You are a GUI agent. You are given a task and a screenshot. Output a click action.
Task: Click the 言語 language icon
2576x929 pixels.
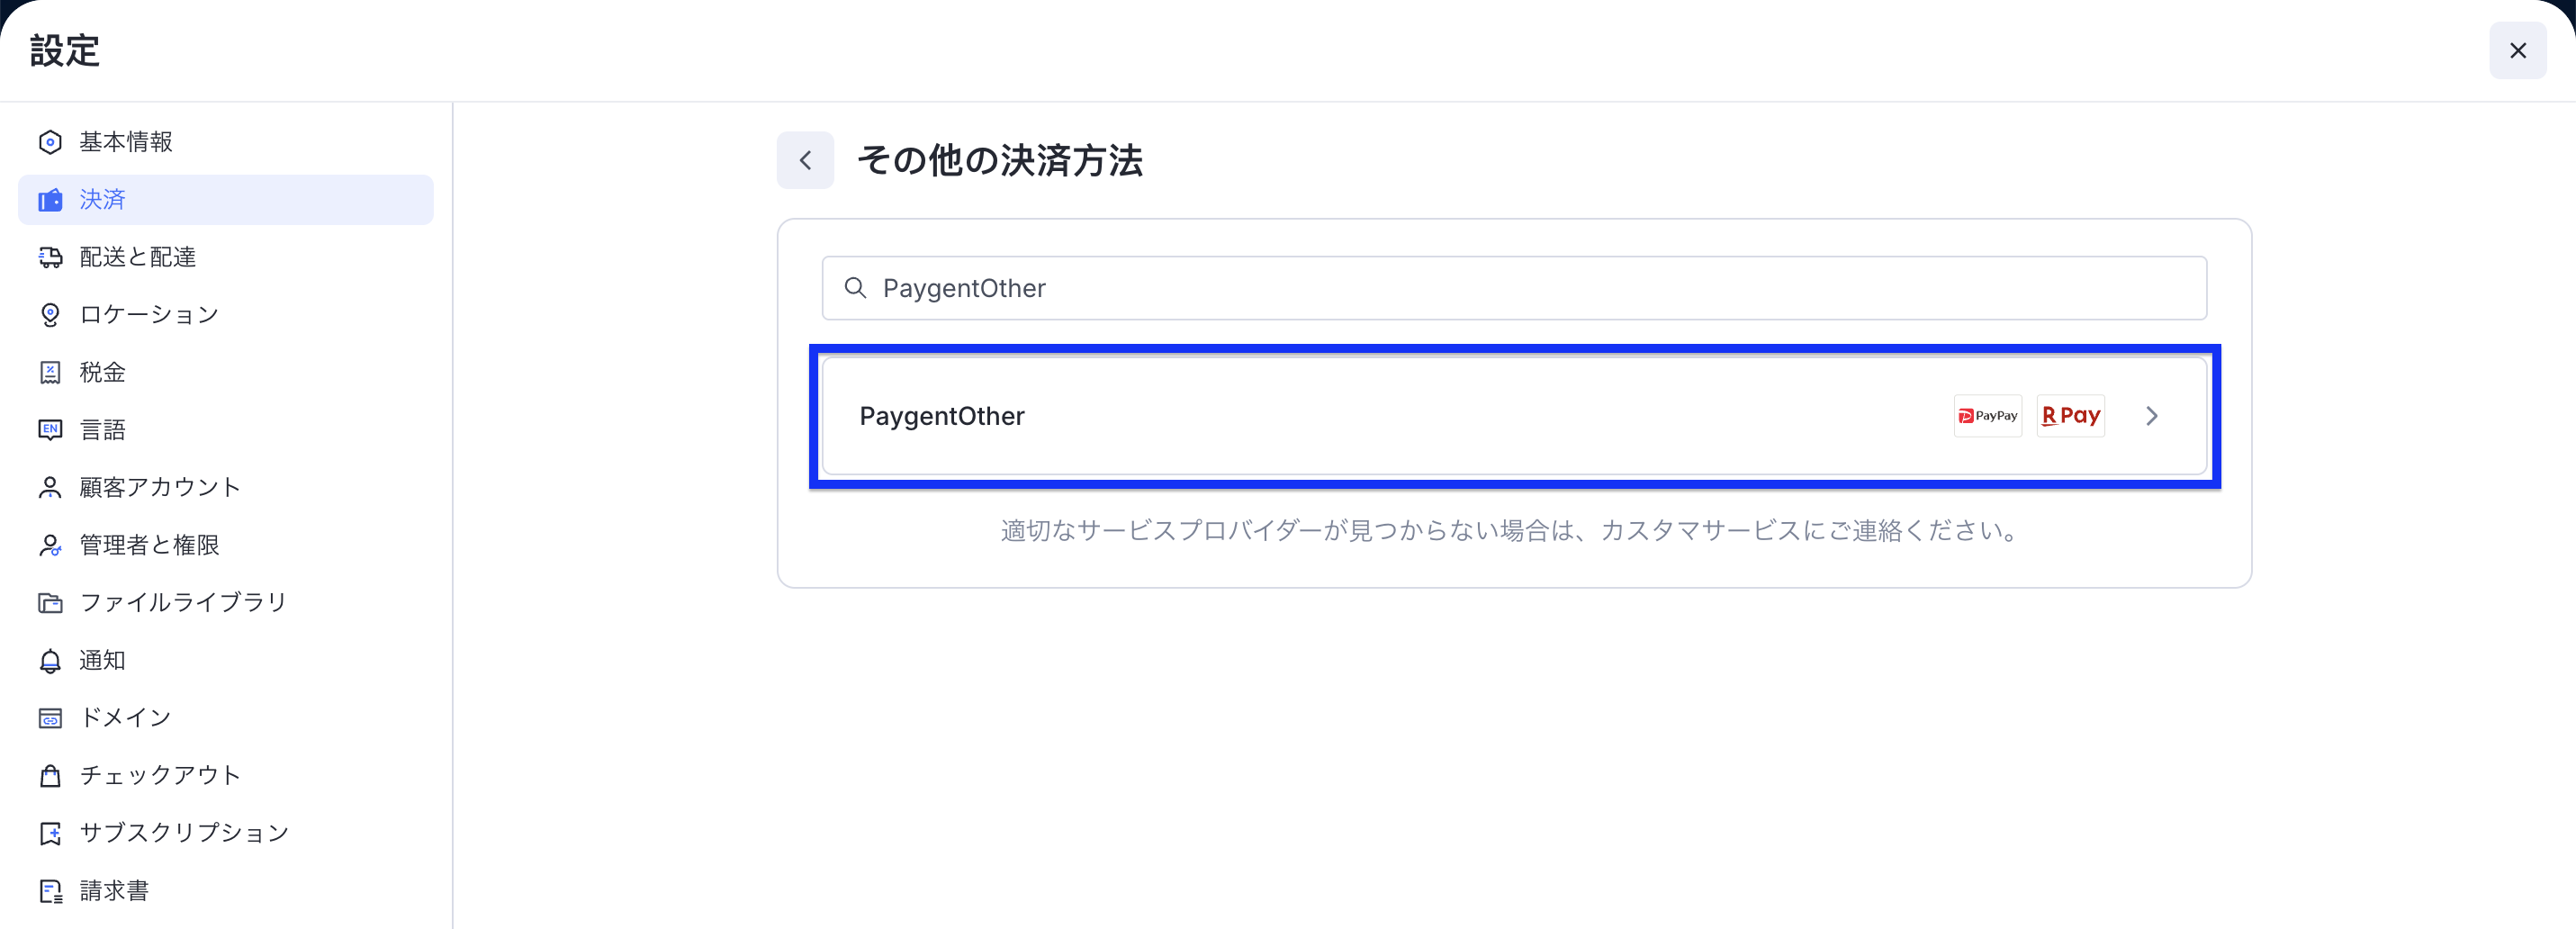[50, 430]
